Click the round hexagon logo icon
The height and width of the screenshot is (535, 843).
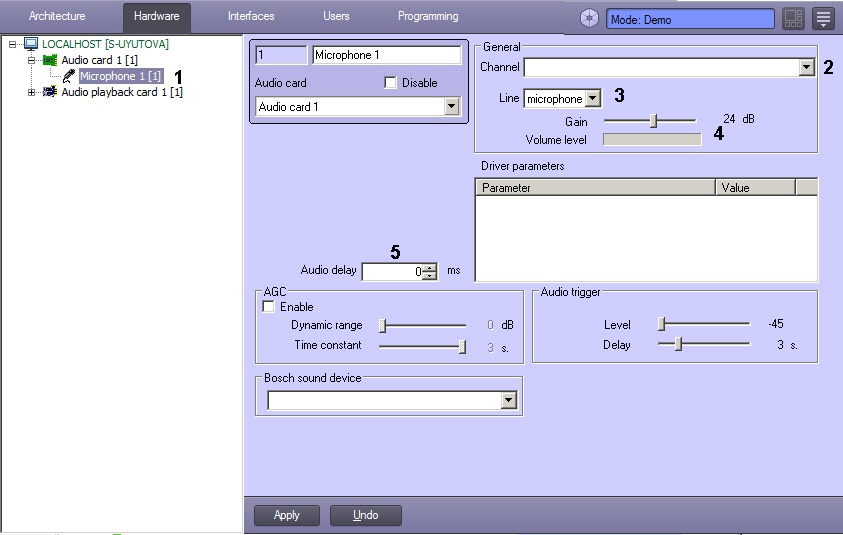coord(589,19)
